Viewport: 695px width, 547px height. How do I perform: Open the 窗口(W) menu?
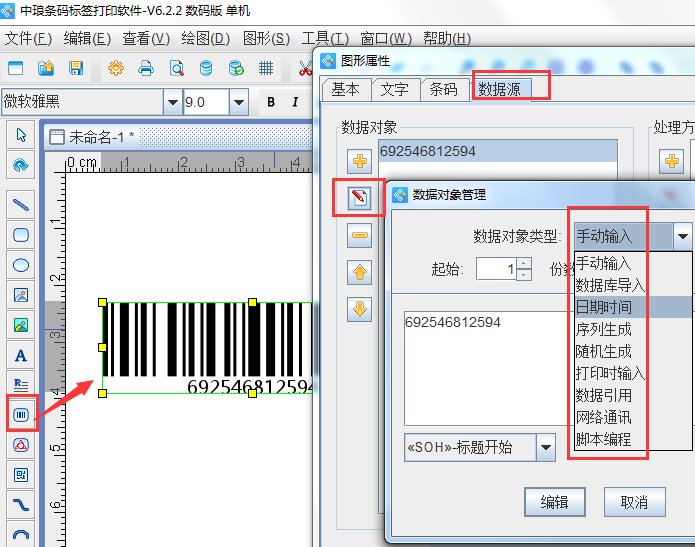(x=386, y=39)
